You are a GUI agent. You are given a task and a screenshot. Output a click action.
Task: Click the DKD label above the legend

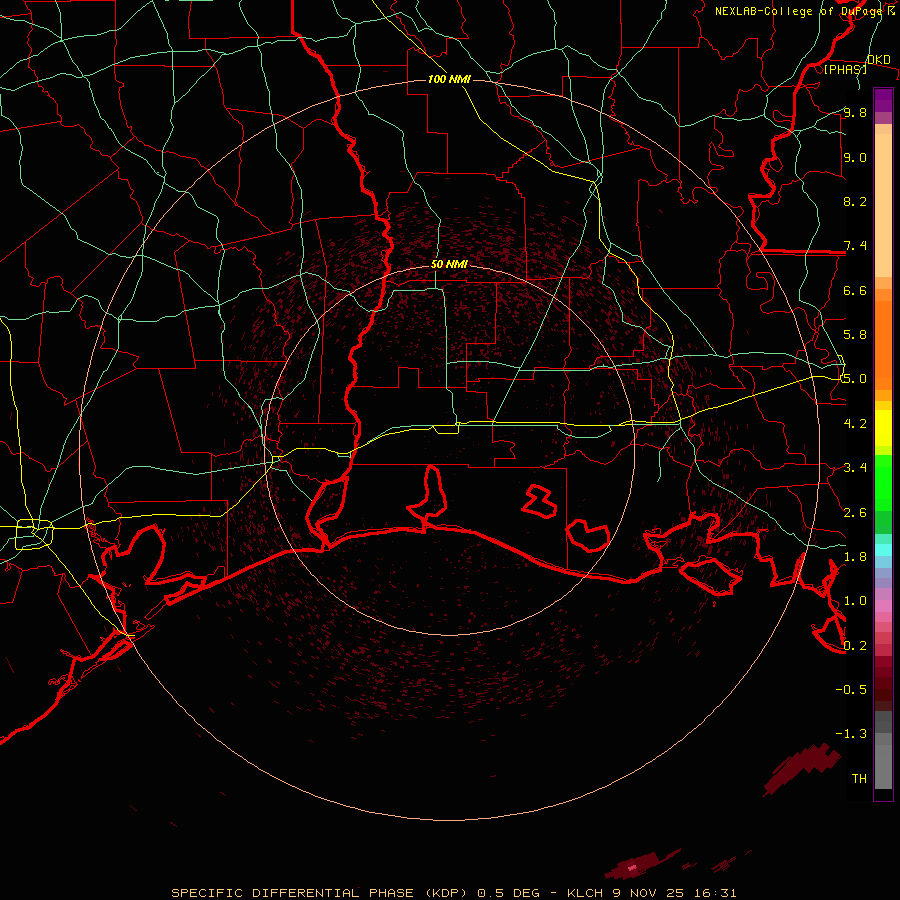(878, 60)
